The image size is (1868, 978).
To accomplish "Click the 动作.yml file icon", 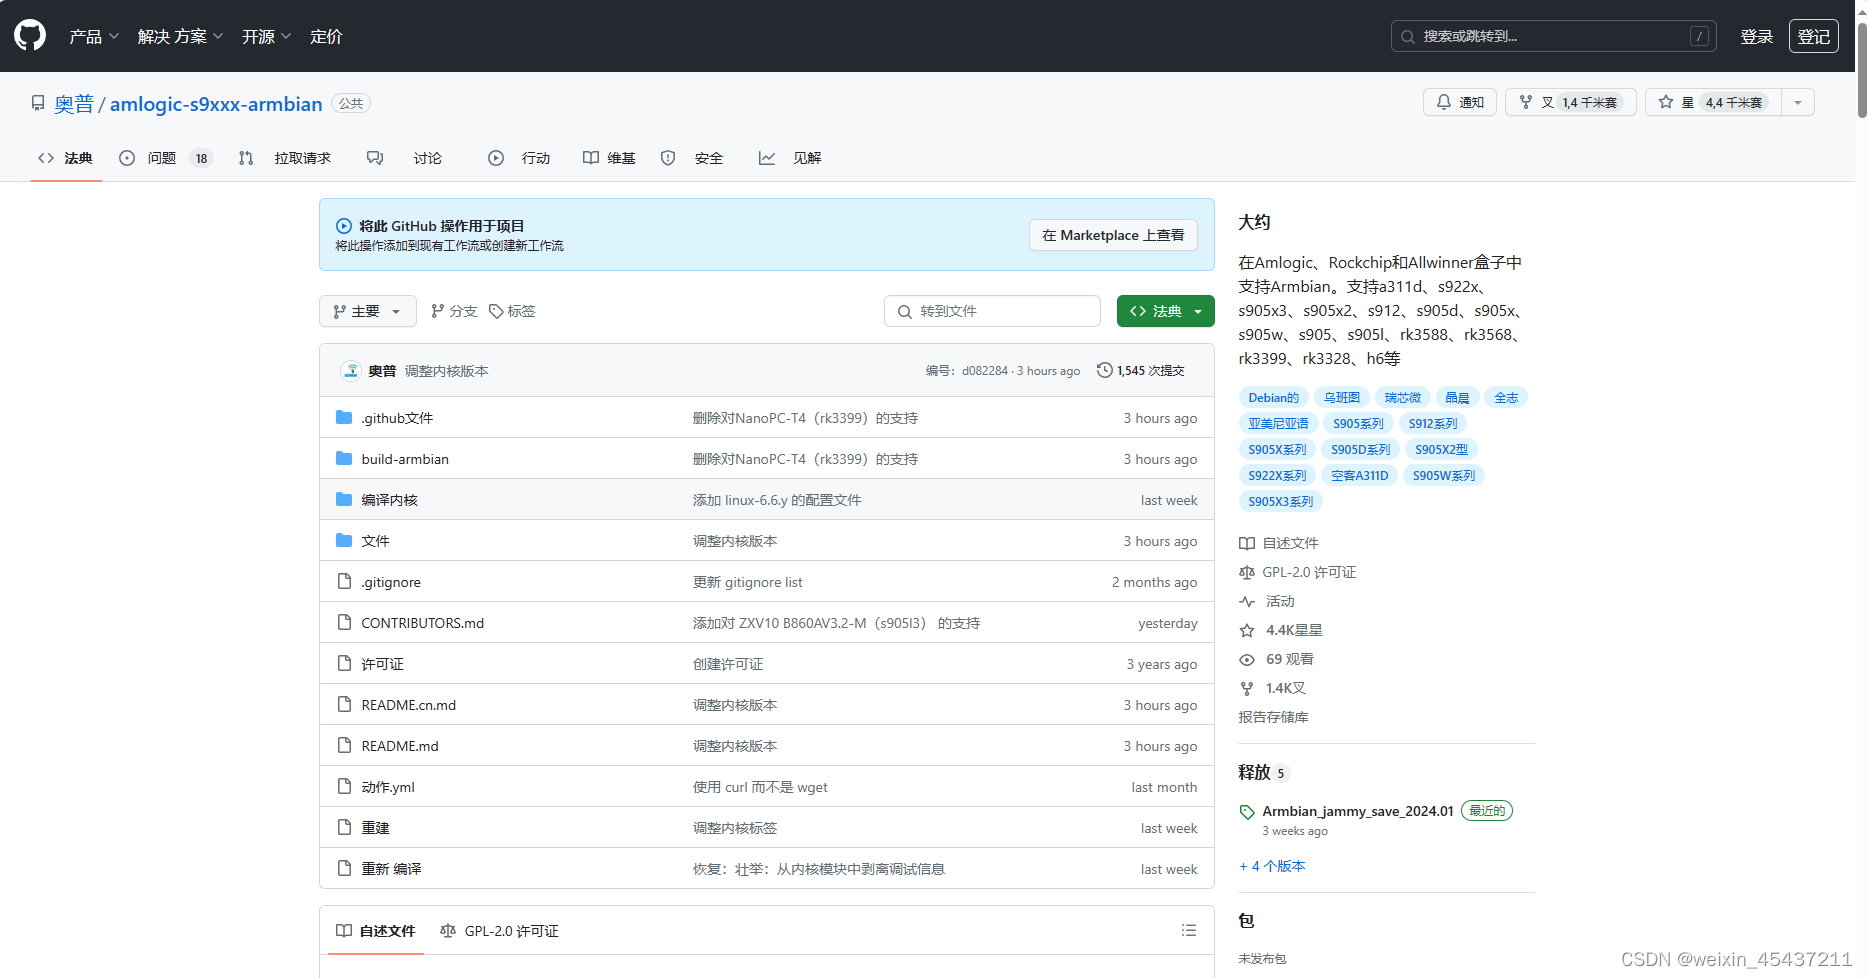I will point(345,786).
